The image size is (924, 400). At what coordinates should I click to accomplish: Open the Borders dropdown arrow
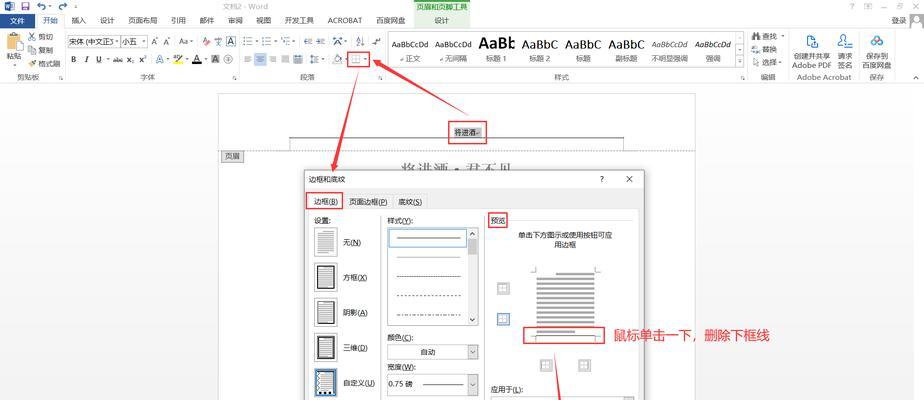pyautogui.click(x=366, y=59)
